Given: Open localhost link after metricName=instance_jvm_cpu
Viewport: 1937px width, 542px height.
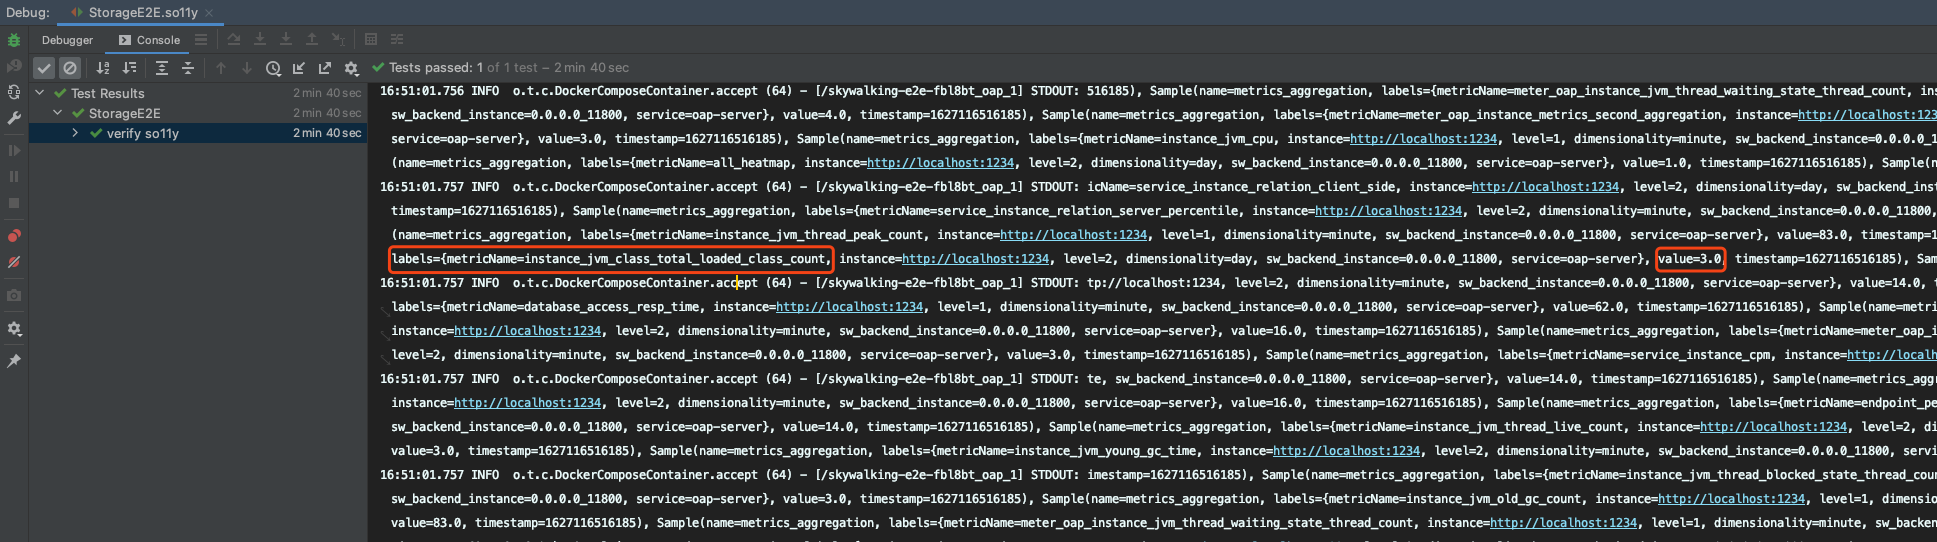Looking at the screenshot, I should (1423, 139).
